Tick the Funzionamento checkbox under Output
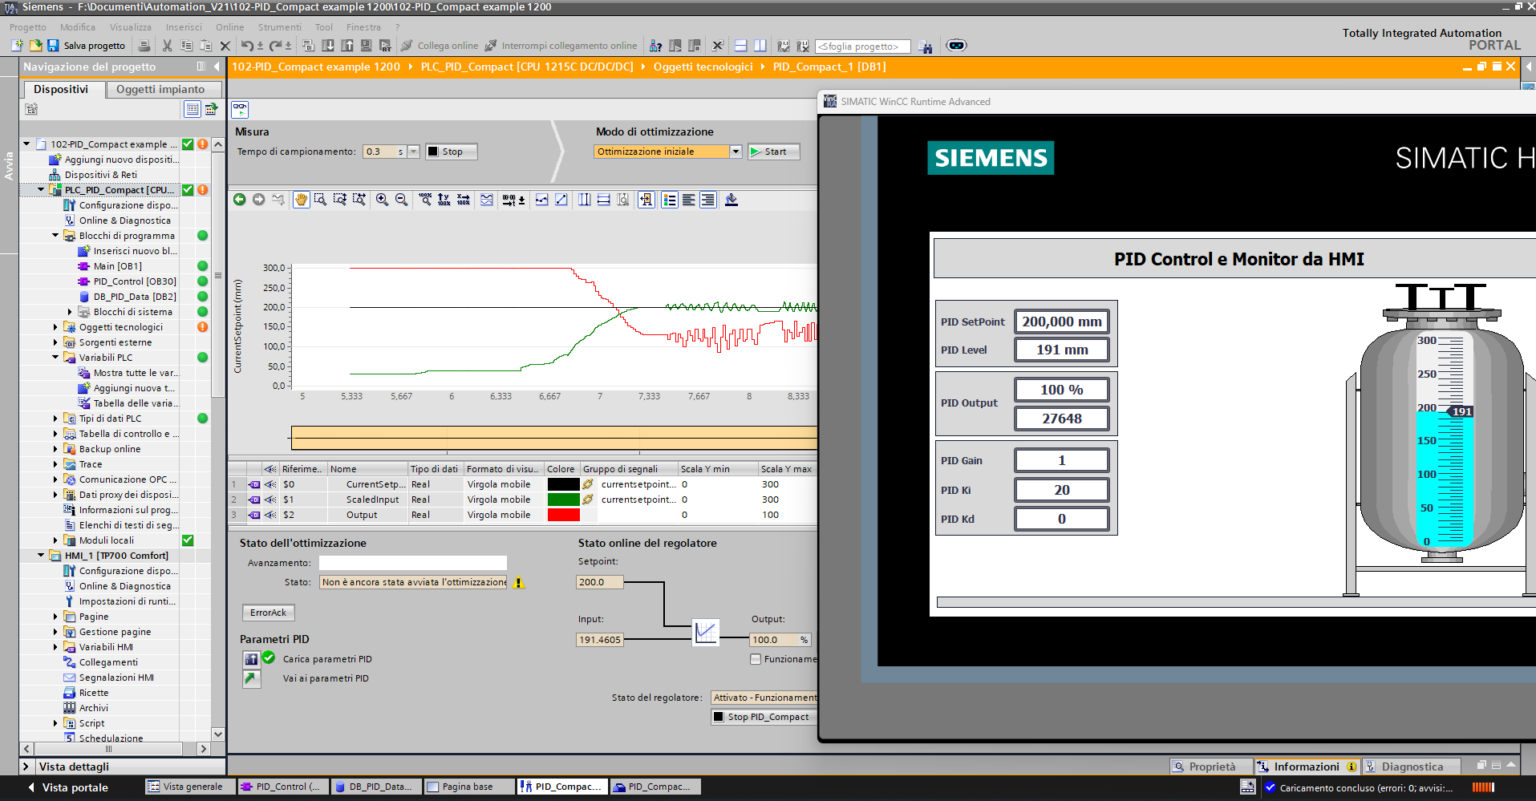The height and width of the screenshot is (801, 1536). (x=756, y=659)
